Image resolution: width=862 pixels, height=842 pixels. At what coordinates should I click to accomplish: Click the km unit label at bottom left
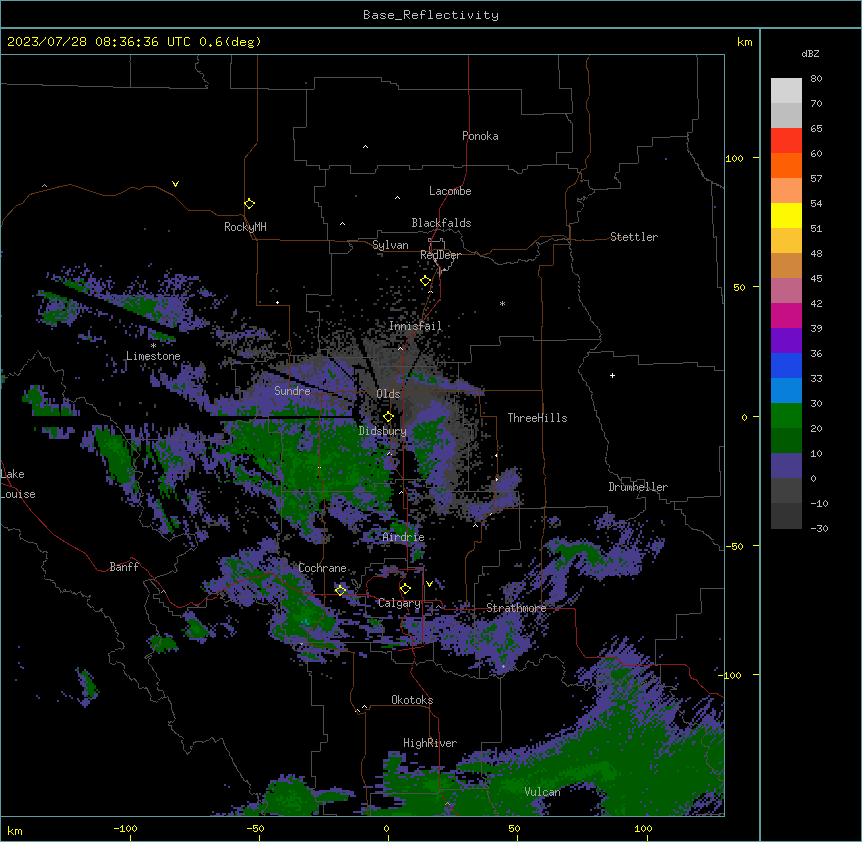[x=15, y=831]
